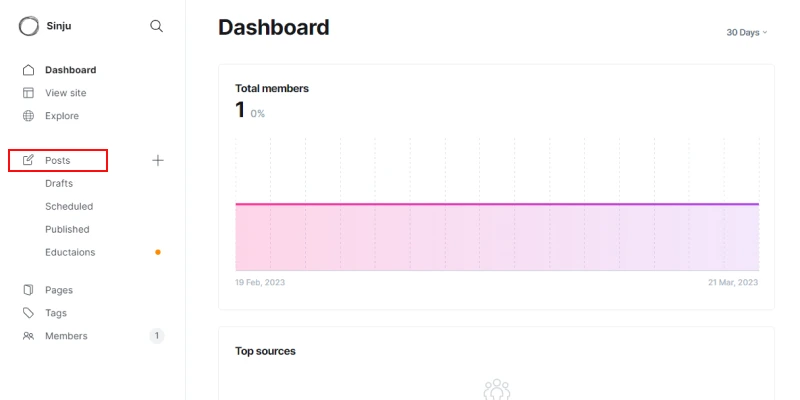The height and width of the screenshot is (400, 800).
Task: Open the Sinju site menu
Action: pos(59,25)
